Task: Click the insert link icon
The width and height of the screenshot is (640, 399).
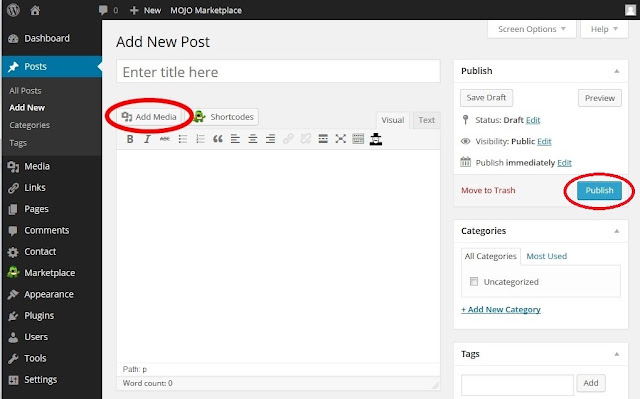Action: pos(288,139)
